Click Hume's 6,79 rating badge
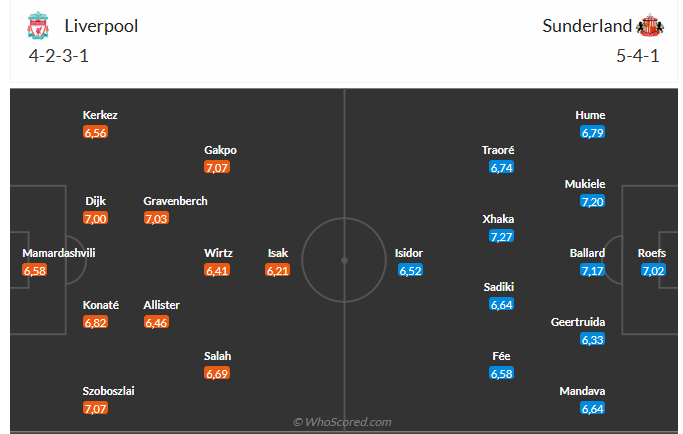This screenshot has width=683, height=434. 592,132
